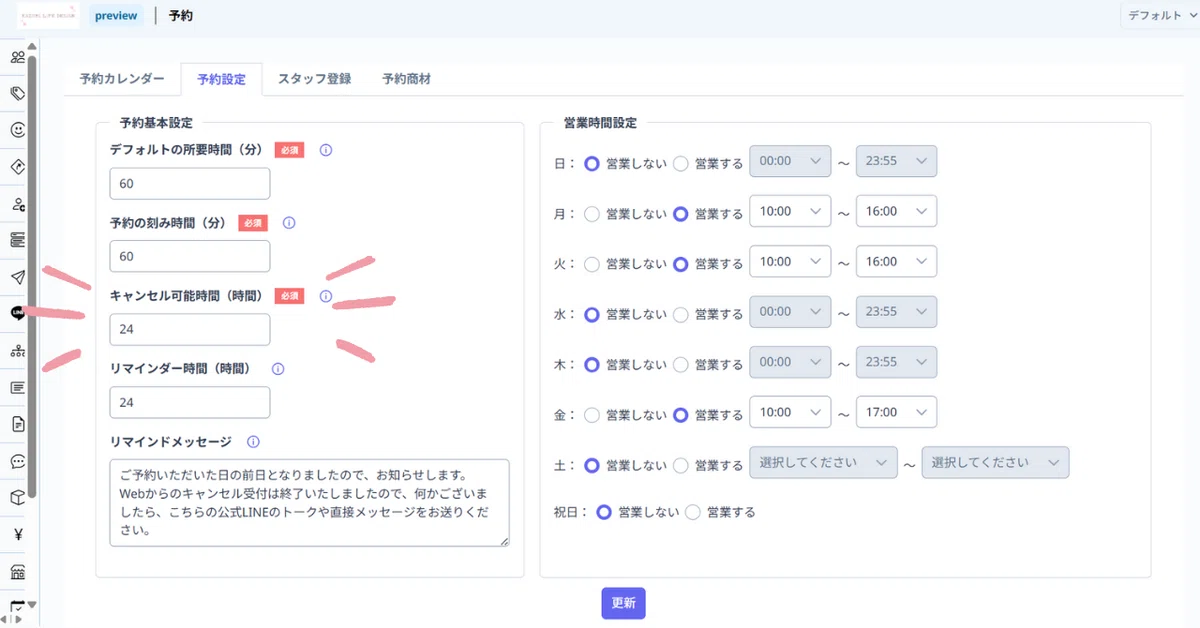Open the box package icon in the sidebar

click(x=17, y=497)
